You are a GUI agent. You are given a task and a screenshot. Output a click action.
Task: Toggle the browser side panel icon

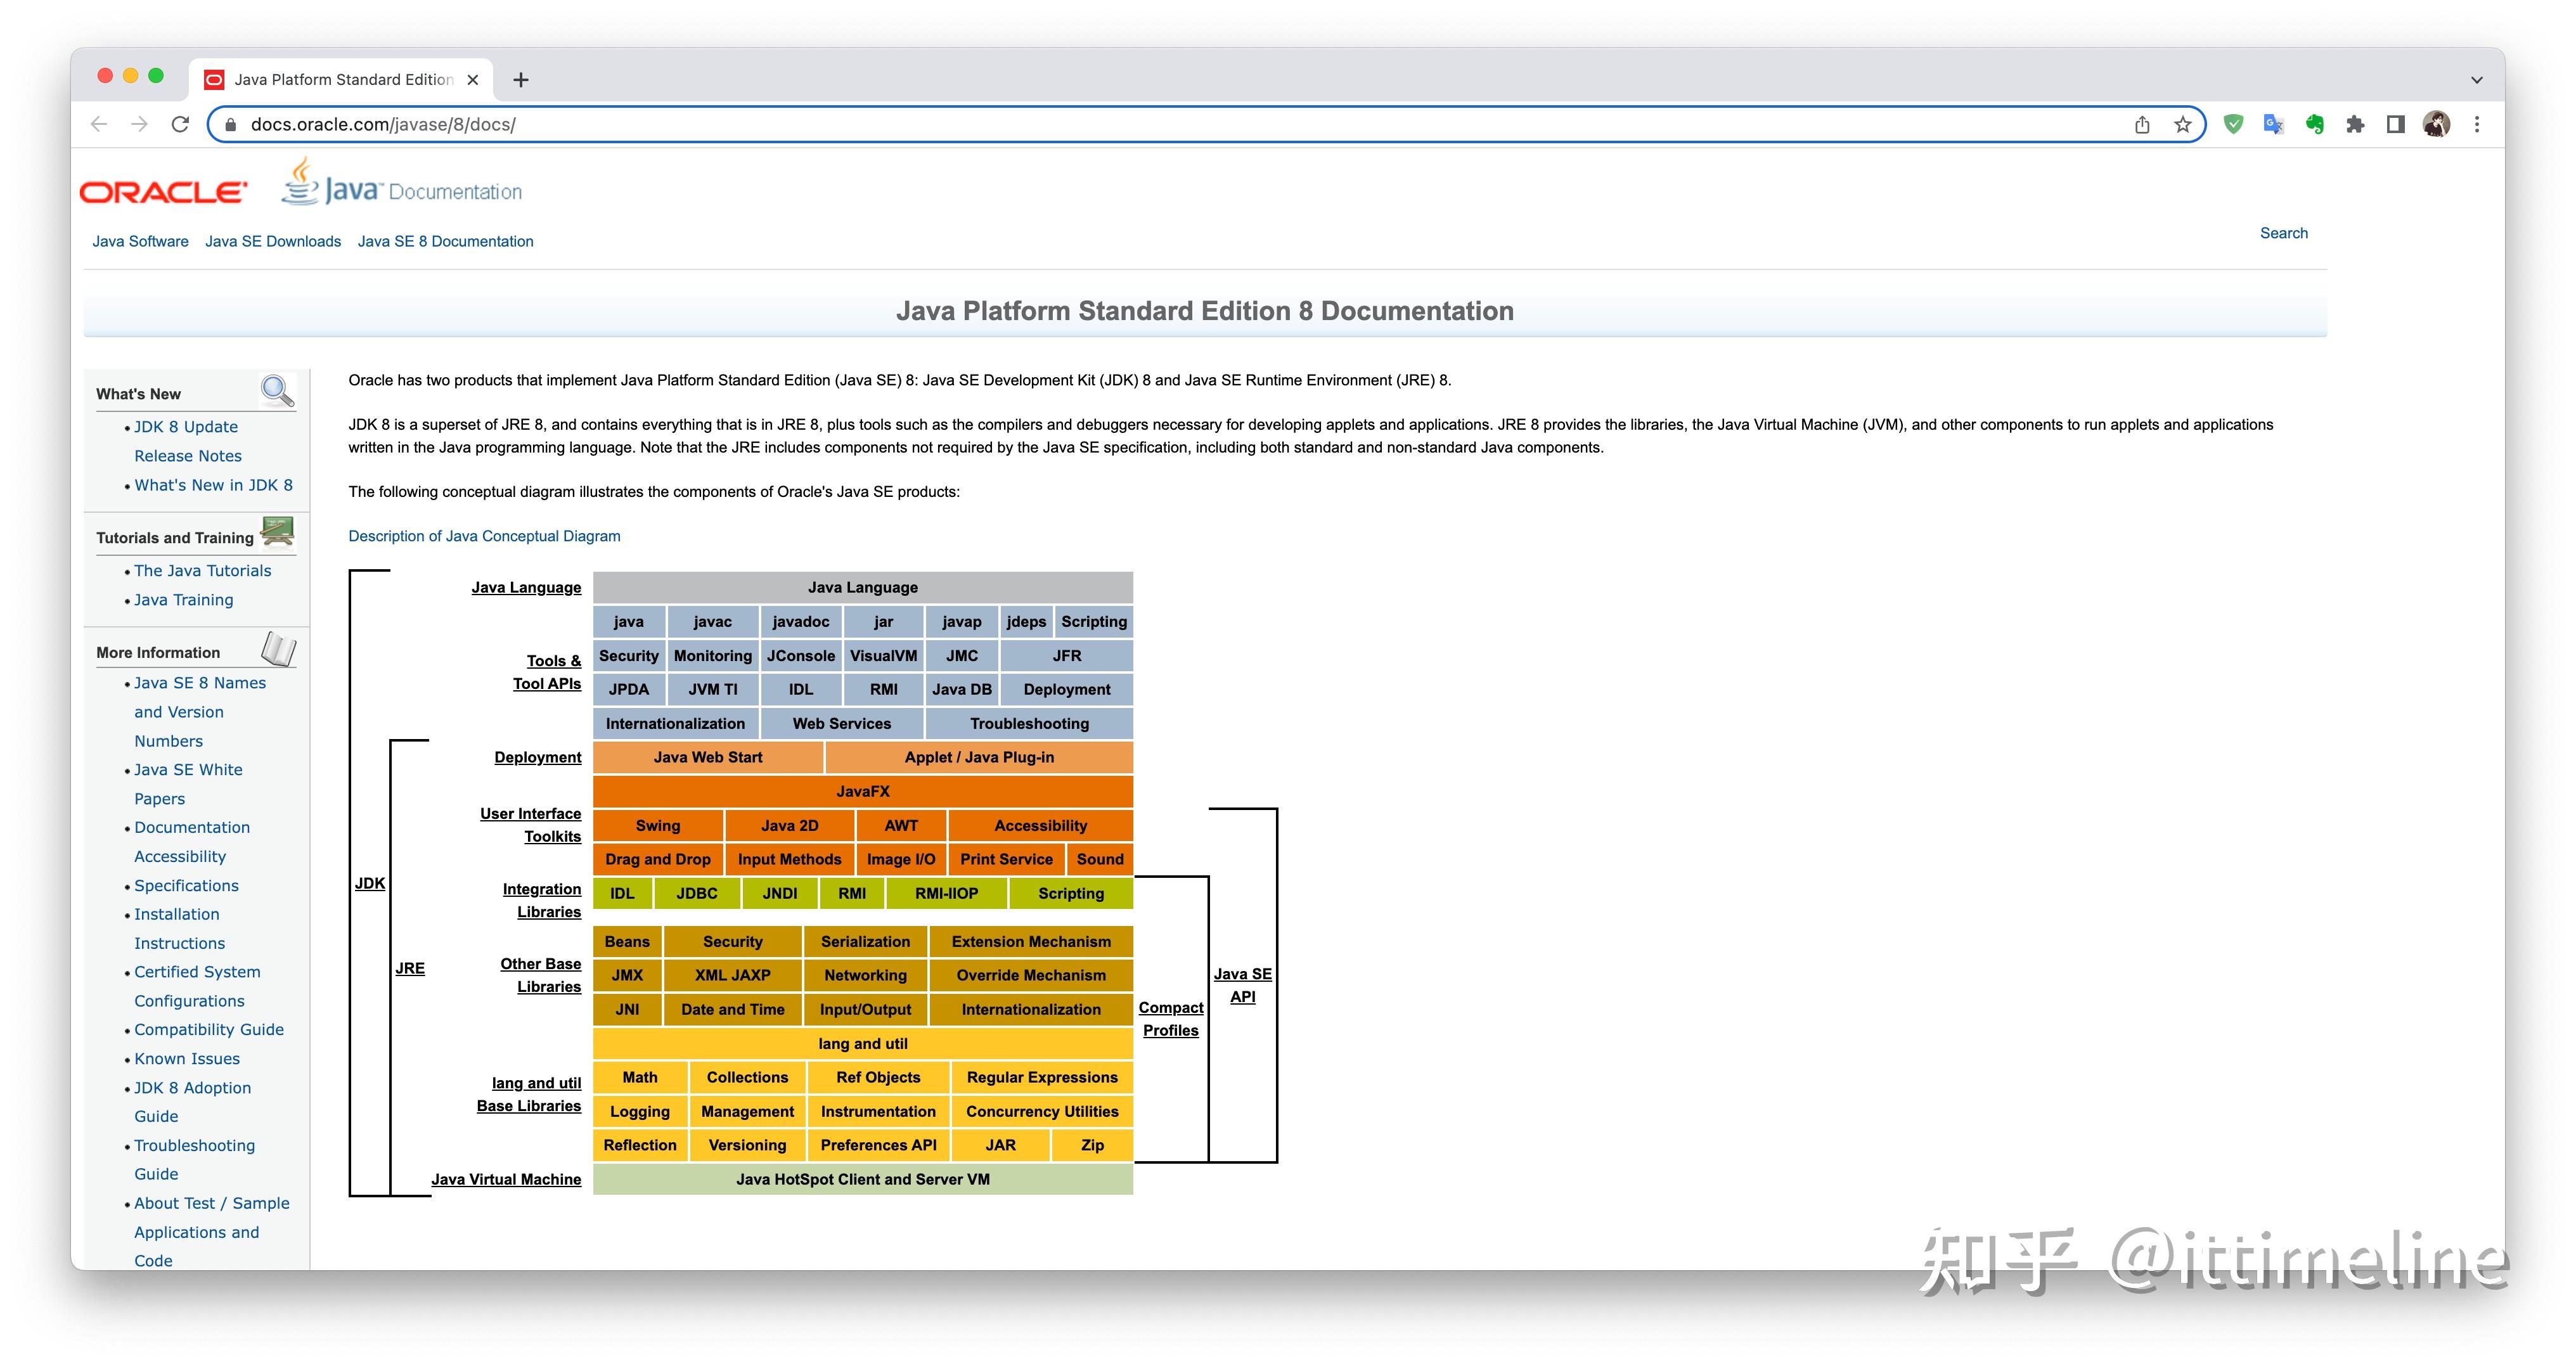pyautogui.click(x=2395, y=124)
